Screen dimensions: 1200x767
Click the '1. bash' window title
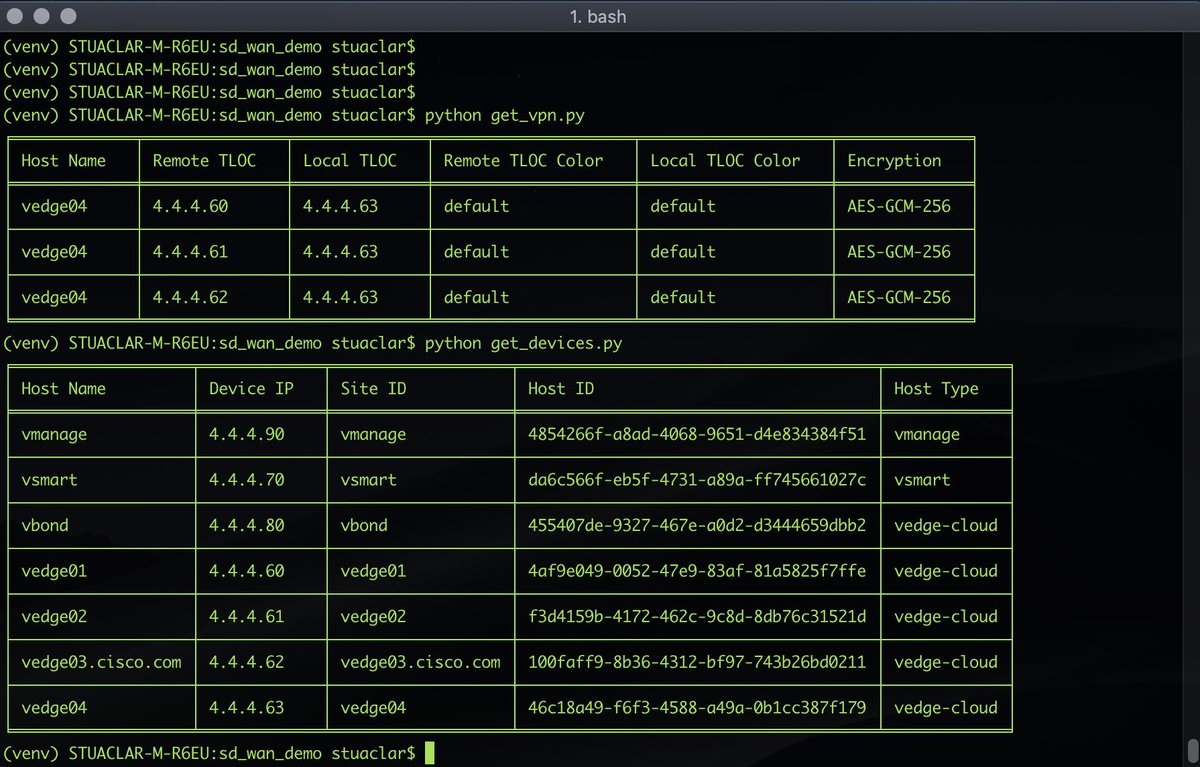pos(598,16)
